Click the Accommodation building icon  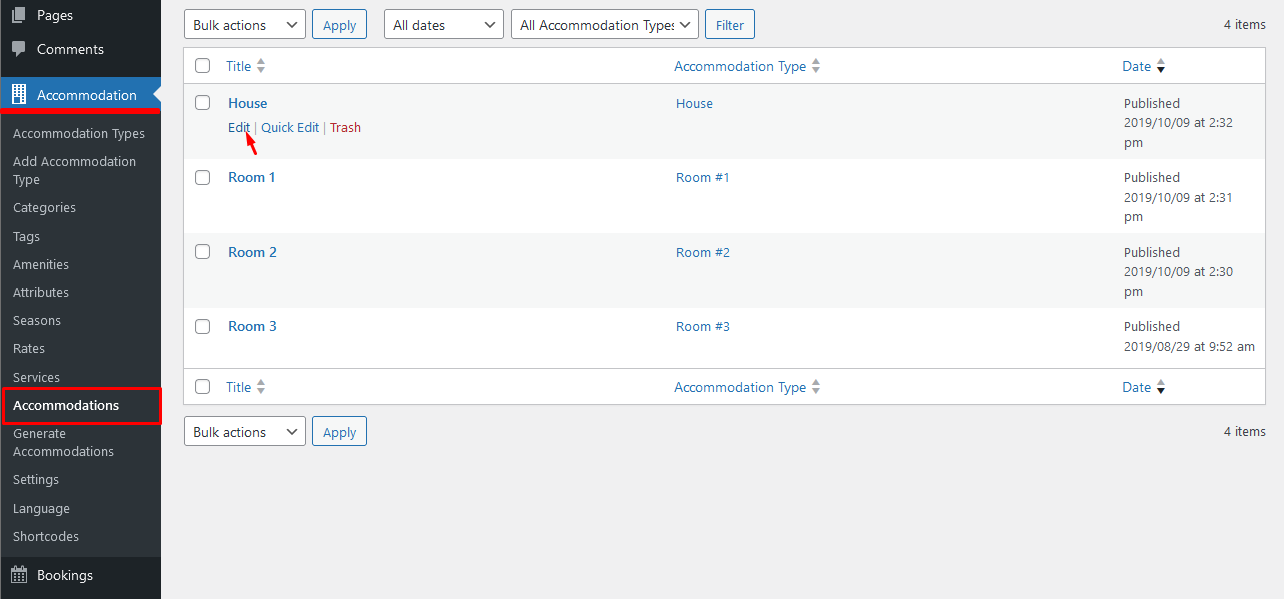pos(19,95)
